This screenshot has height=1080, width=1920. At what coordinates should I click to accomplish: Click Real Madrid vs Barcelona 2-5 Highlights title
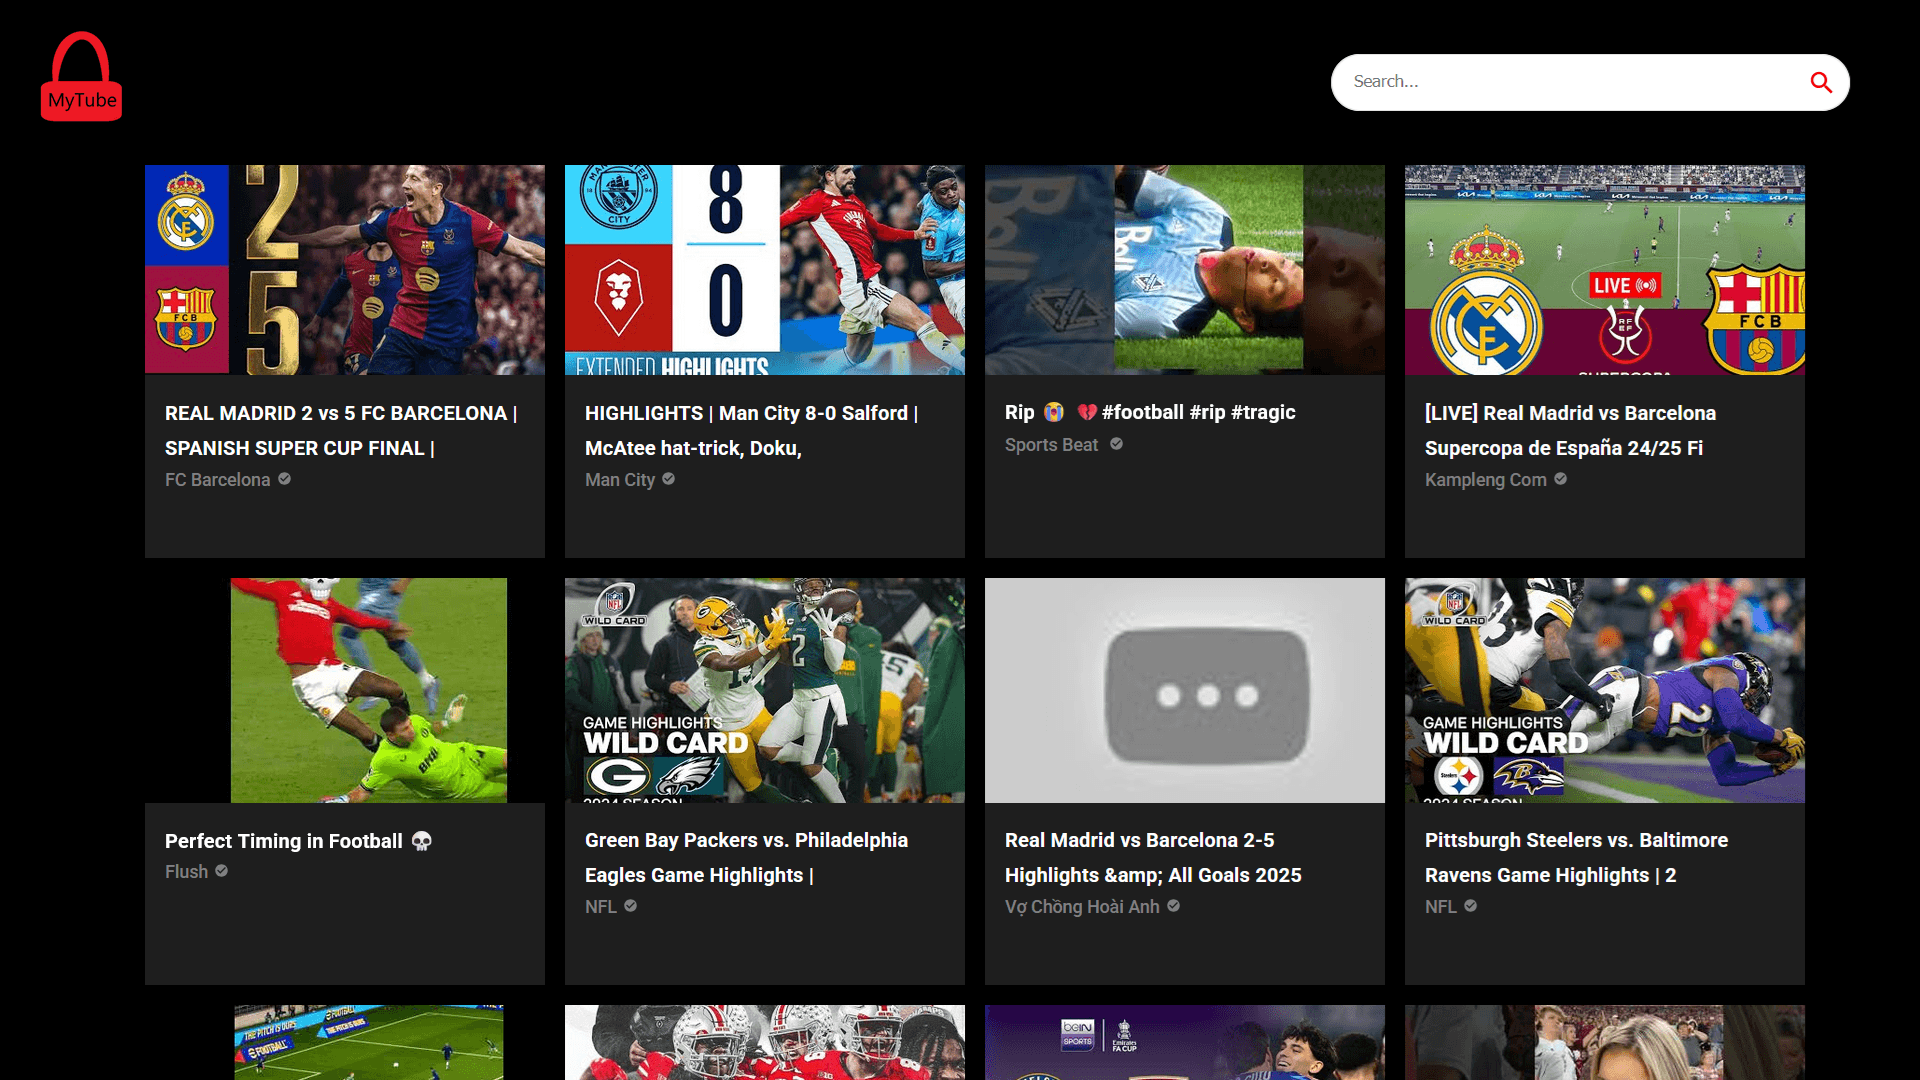click(1153, 857)
